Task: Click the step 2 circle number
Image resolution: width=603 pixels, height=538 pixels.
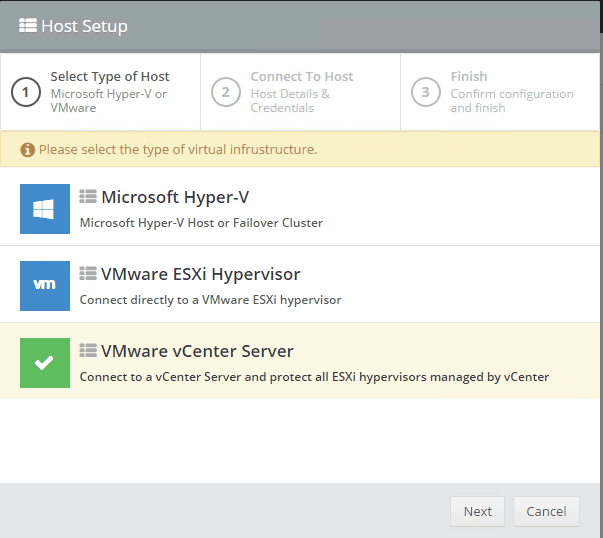Action: [x=226, y=92]
